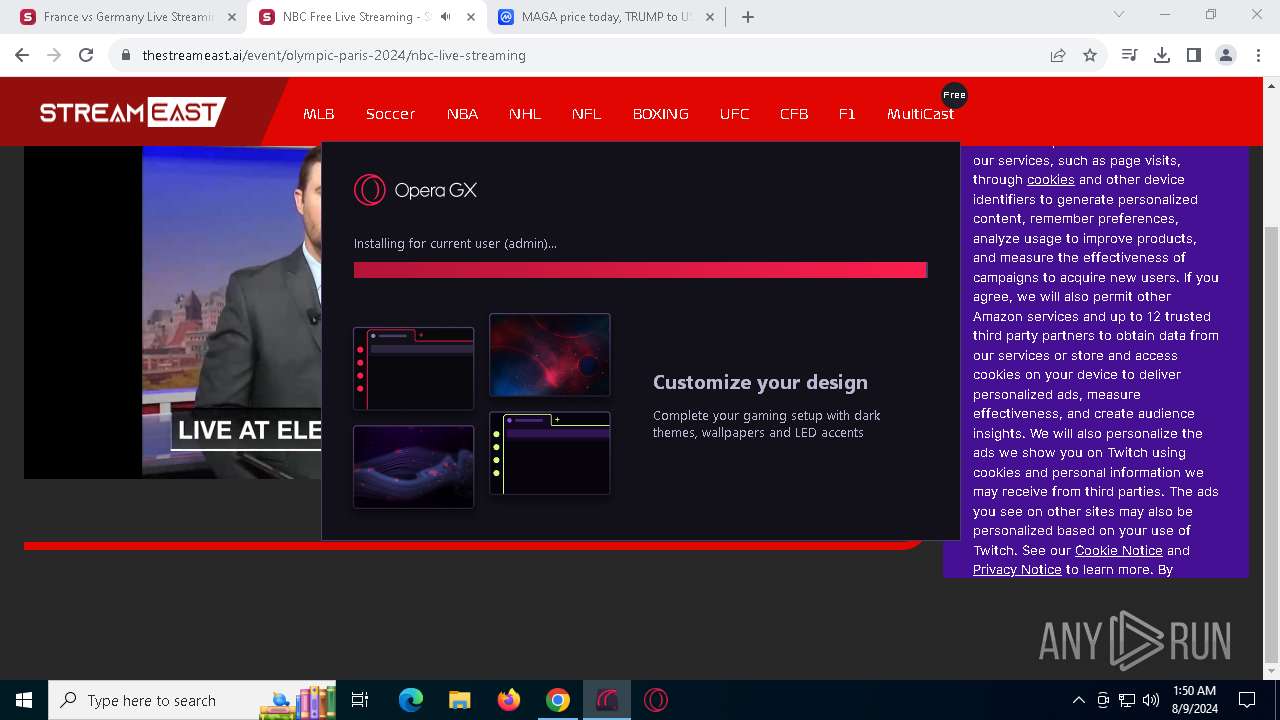Open Opera GX installer taskbar icon
Image resolution: width=1280 pixels, height=720 pixels.
[x=607, y=700]
